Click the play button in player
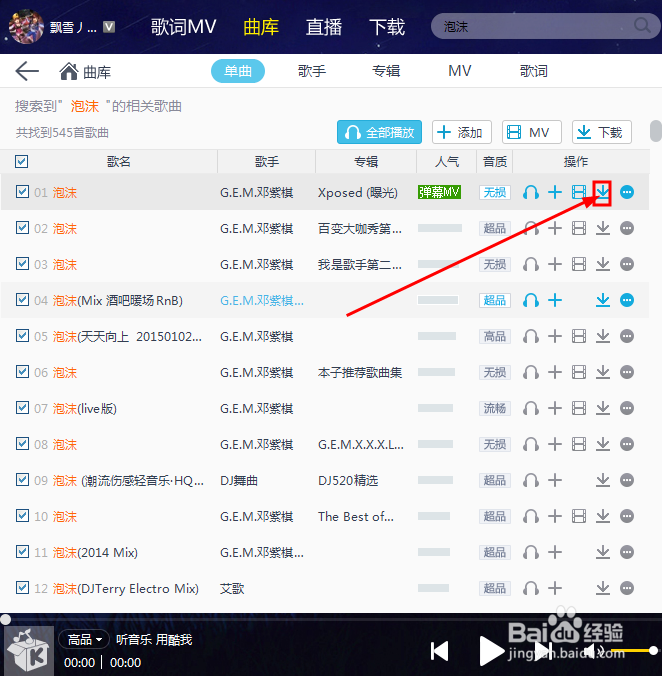The width and height of the screenshot is (662, 676). 491,651
